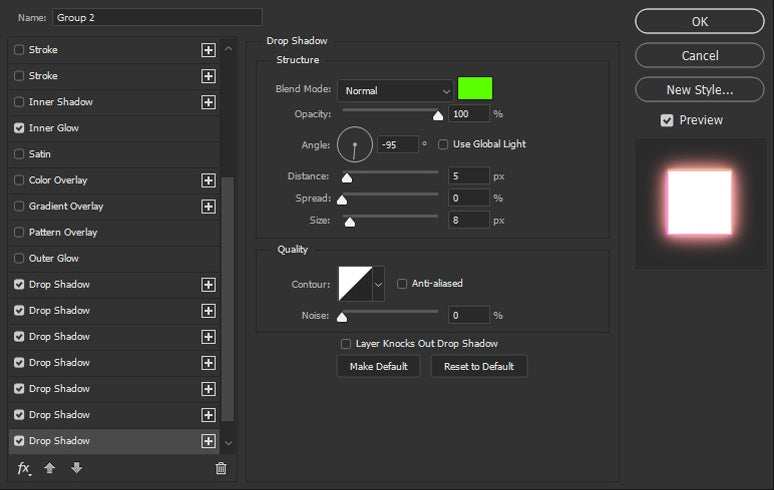This screenshot has width=774, height=490.
Task: Click the Angle dial control
Action: [354, 145]
